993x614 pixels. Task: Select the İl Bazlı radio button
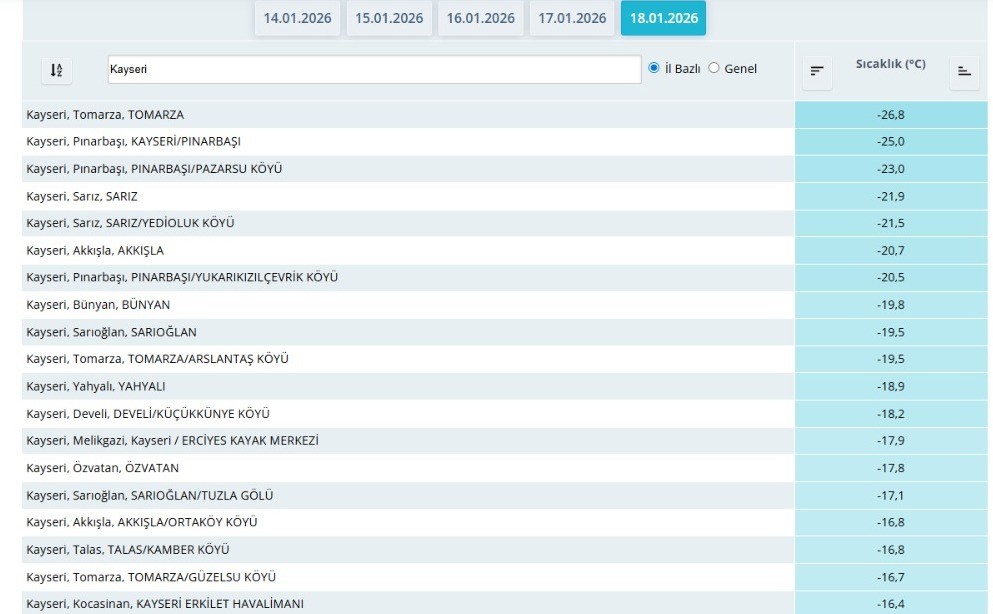pyautogui.click(x=654, y=68)
